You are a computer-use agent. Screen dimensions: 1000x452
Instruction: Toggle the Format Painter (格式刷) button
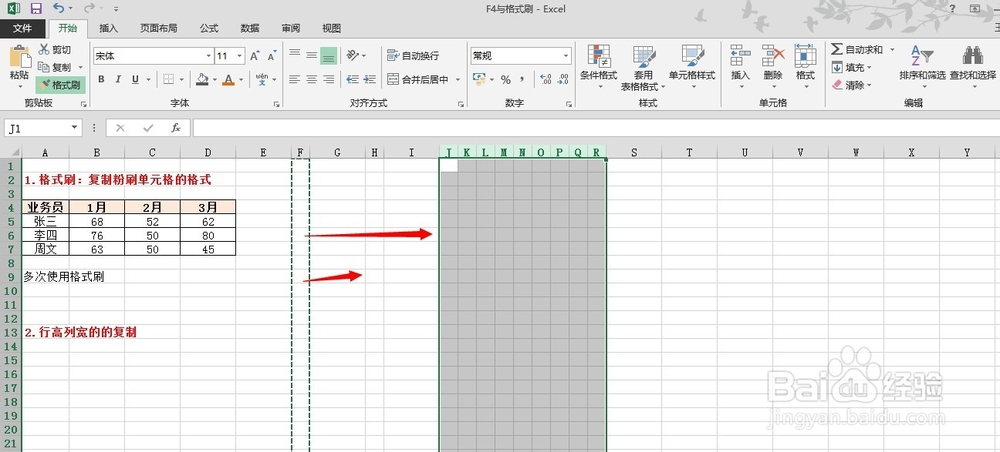(60, 85)
